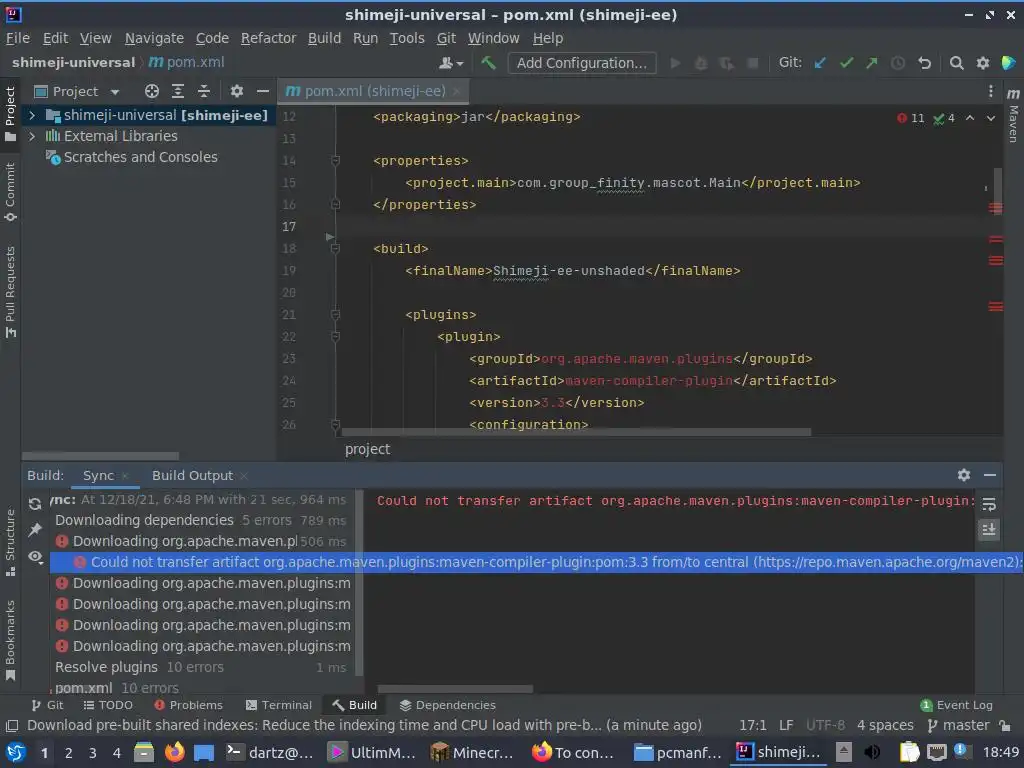Open Build menu
Viewport: 1024px width, 768px height.
click(x=325, y=39)
